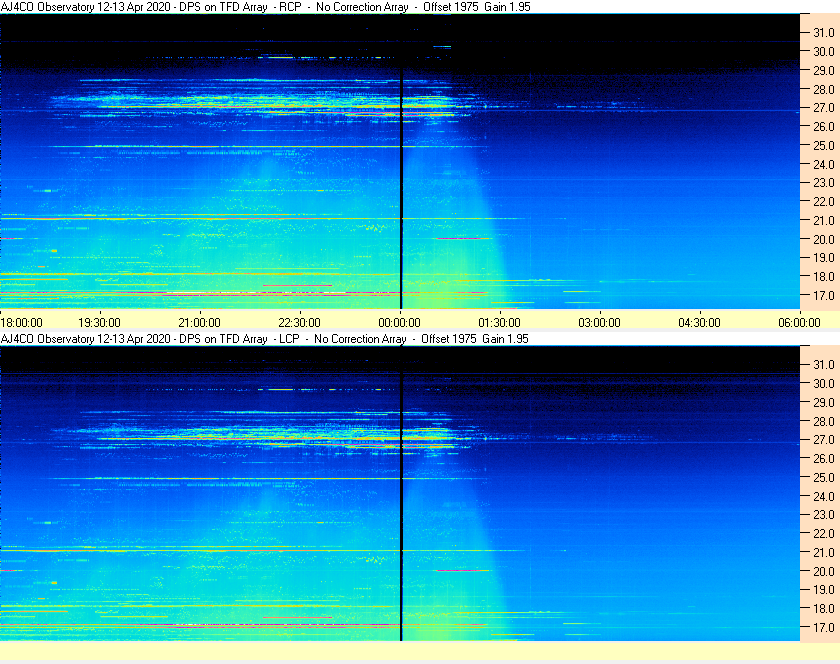
Task: Select 19.0 on the RCP frequency axis
Action: pyautogui.click(x=824, y=258)
